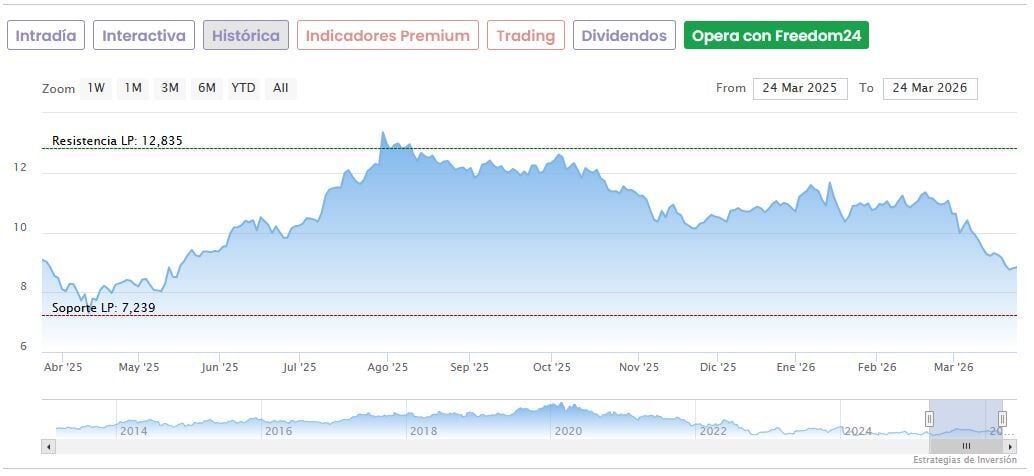Choose the YTD zoom option

[243, 88]
